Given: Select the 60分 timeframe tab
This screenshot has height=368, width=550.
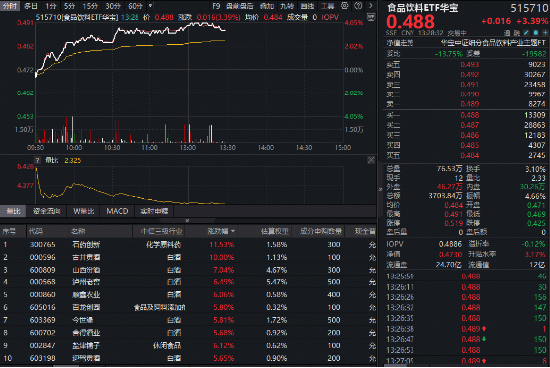Looking at the screenshot, I should [135, 6].
